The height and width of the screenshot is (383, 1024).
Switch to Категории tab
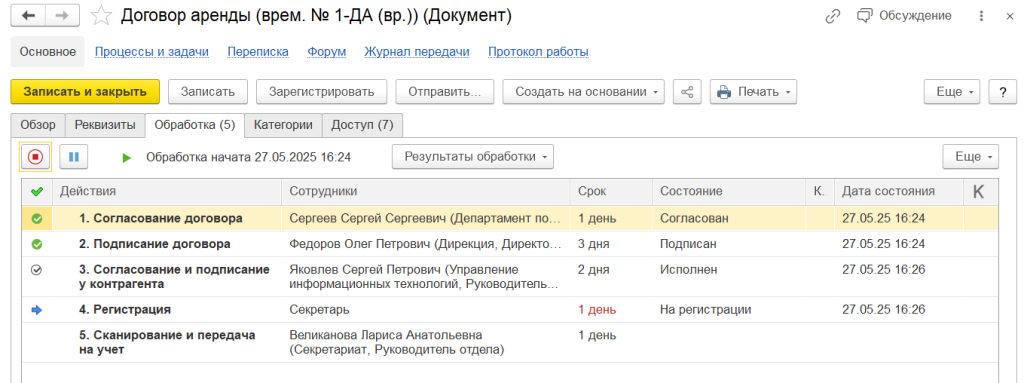284,125
